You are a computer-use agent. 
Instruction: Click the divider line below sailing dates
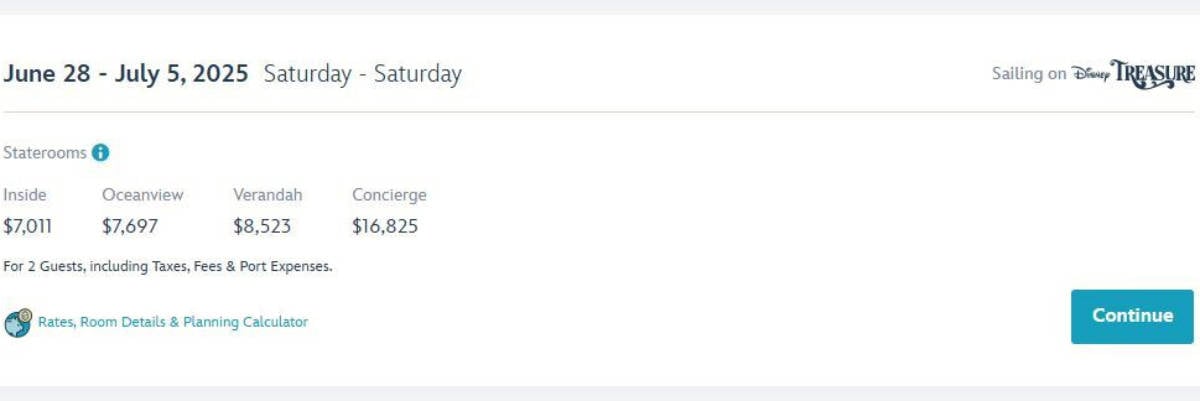tap(600, 112)
